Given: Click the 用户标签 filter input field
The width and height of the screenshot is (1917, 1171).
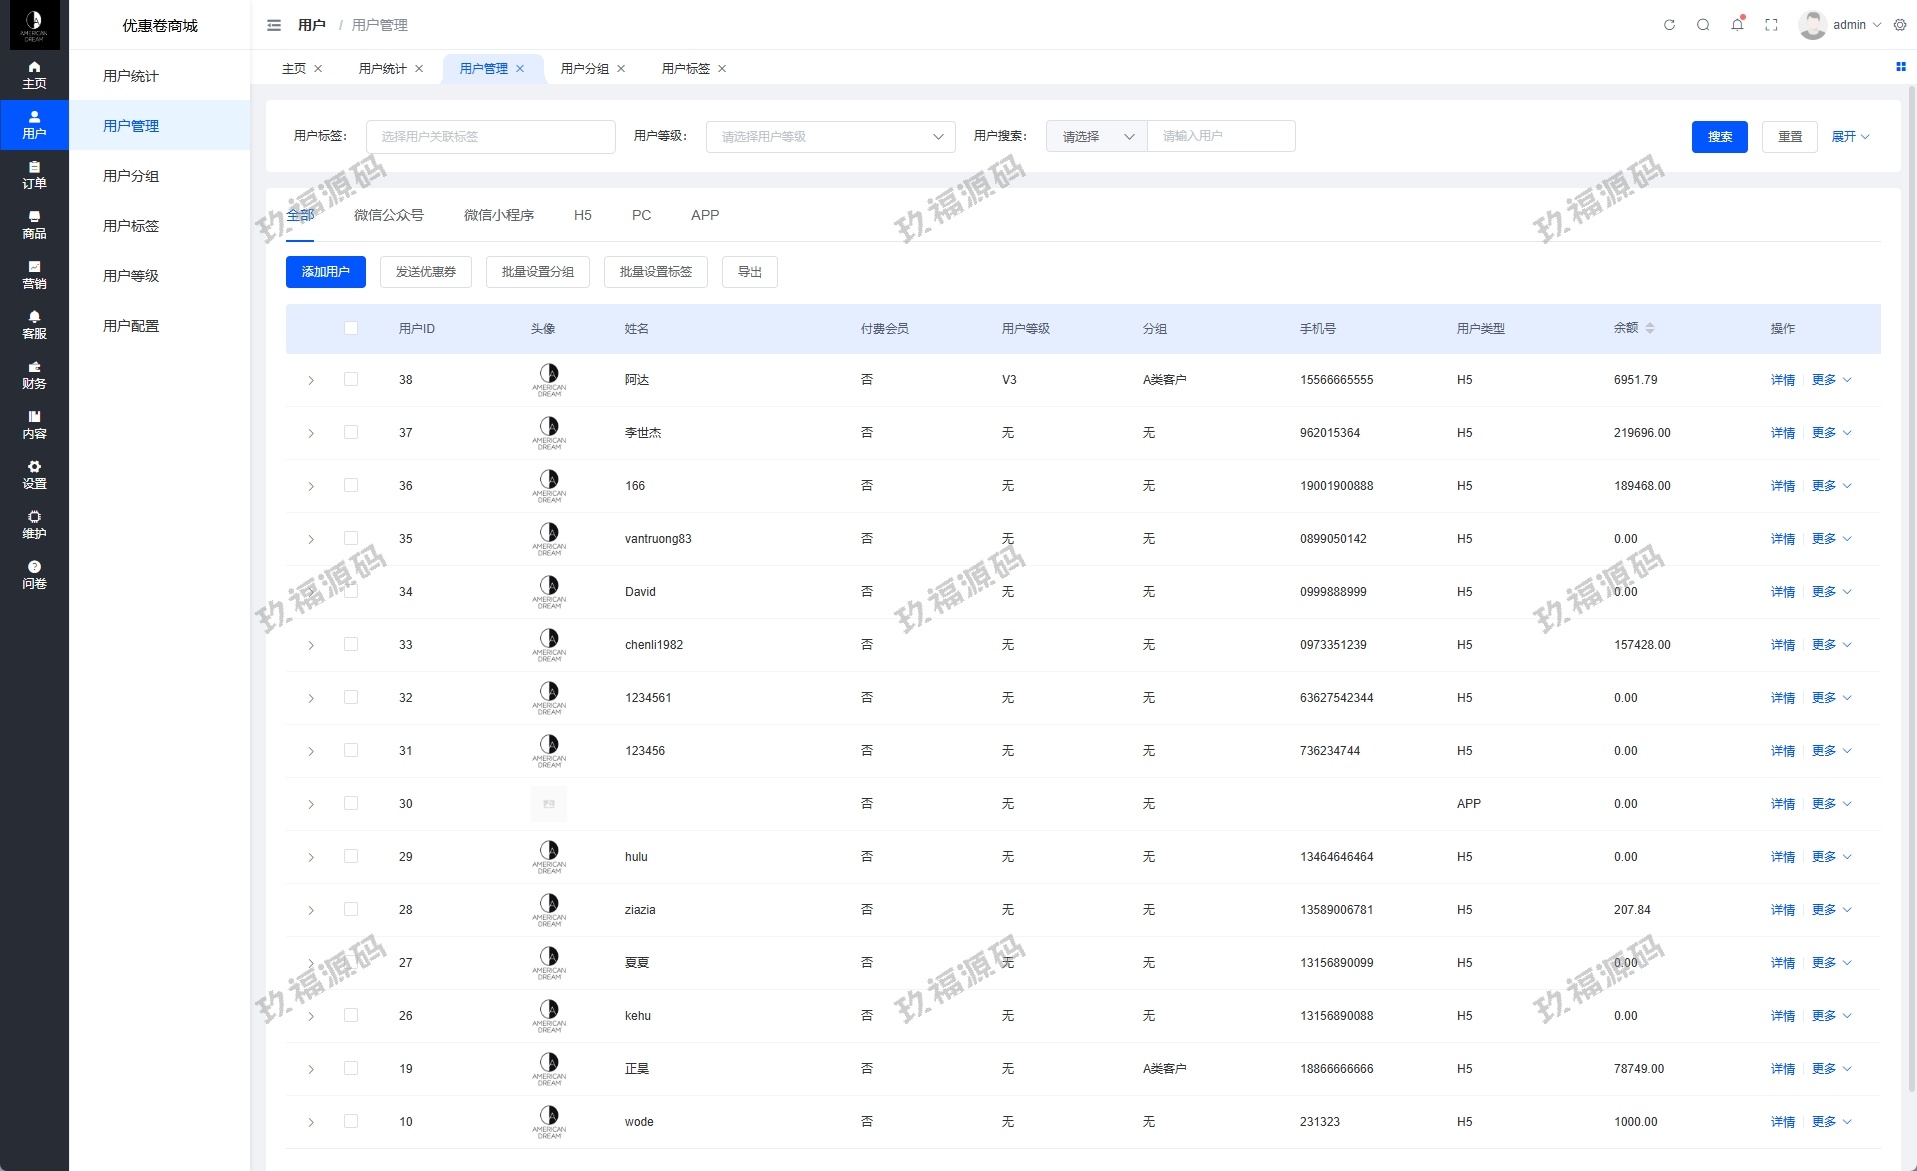Looking at the screenshot, I should [490, 137].
